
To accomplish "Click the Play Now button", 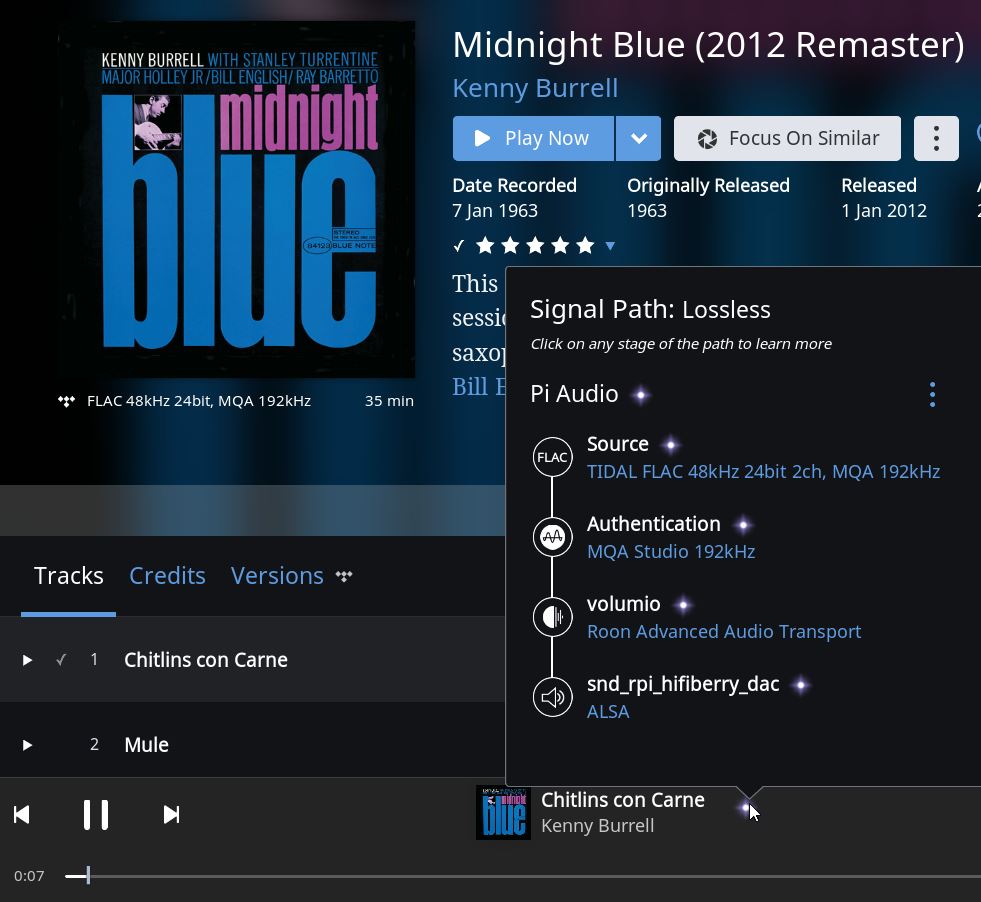I will (533, 138).
